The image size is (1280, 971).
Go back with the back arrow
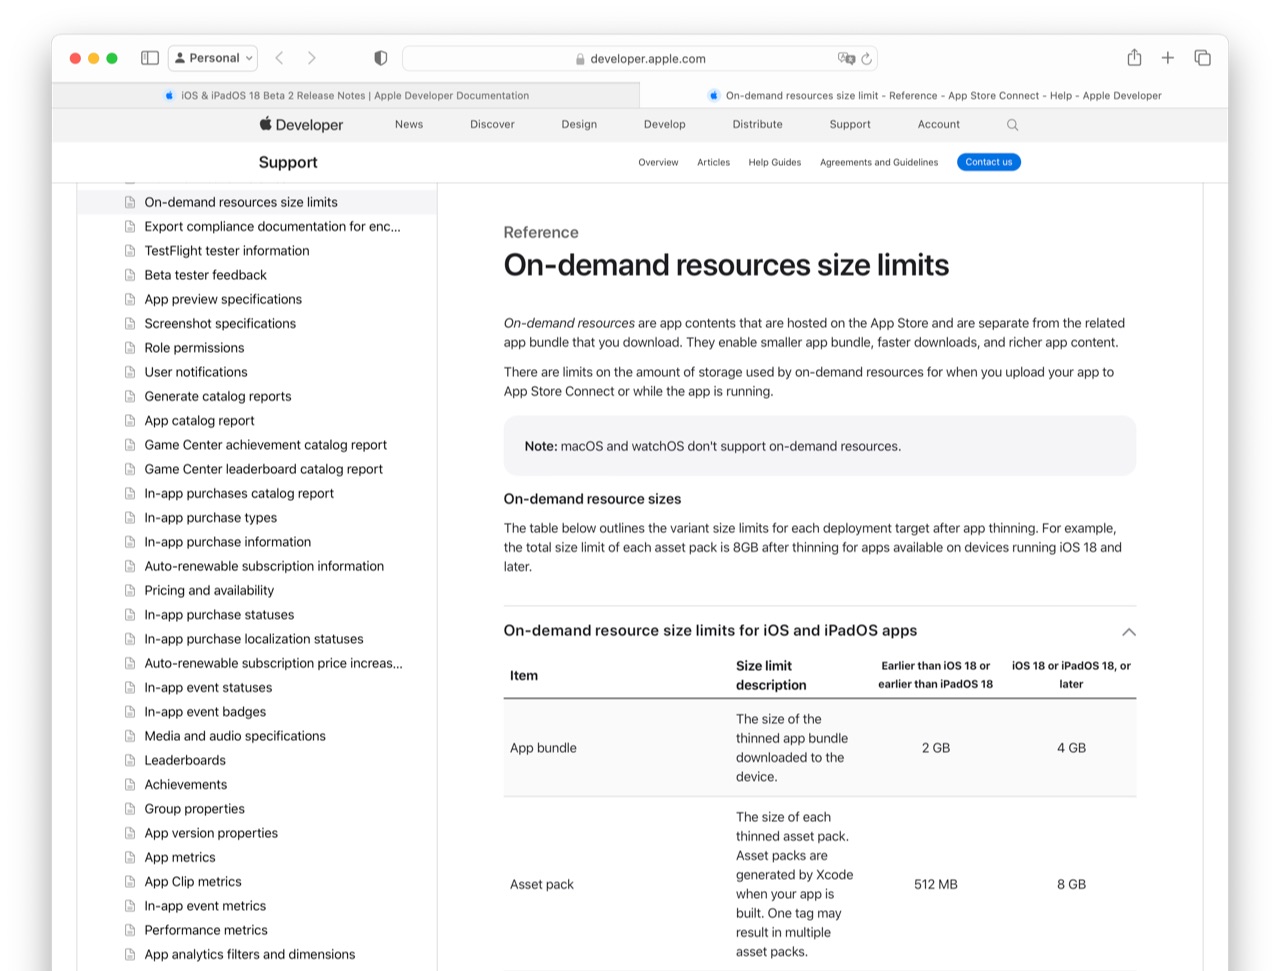click(x=280, y=58)
